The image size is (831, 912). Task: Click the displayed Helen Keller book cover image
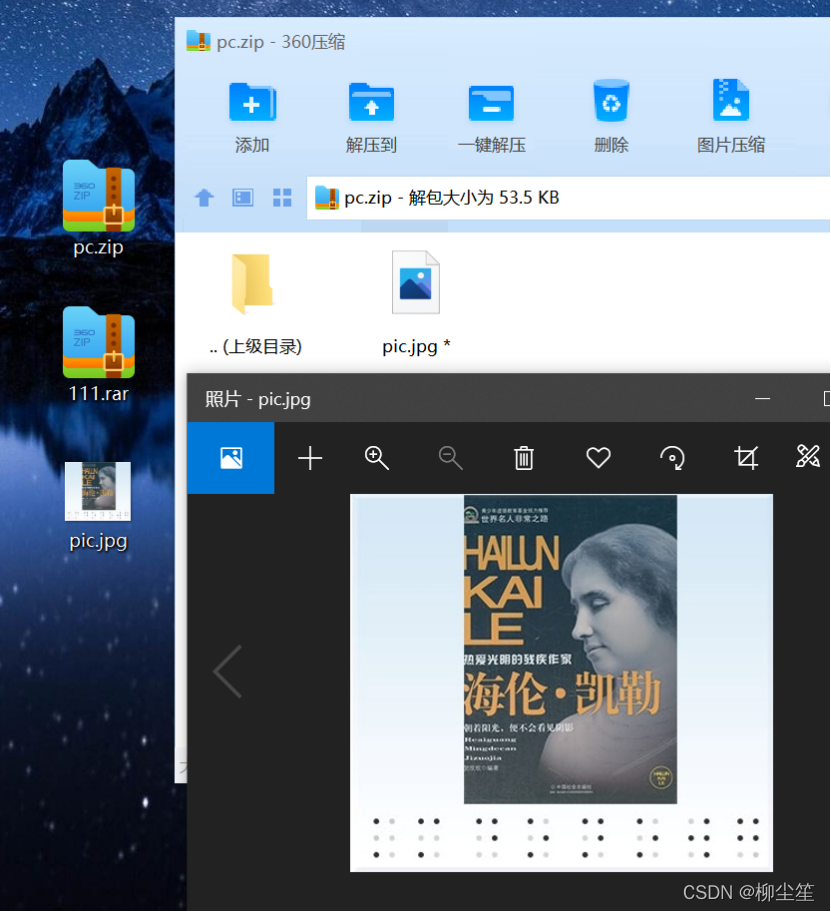[x=570, y=649]
